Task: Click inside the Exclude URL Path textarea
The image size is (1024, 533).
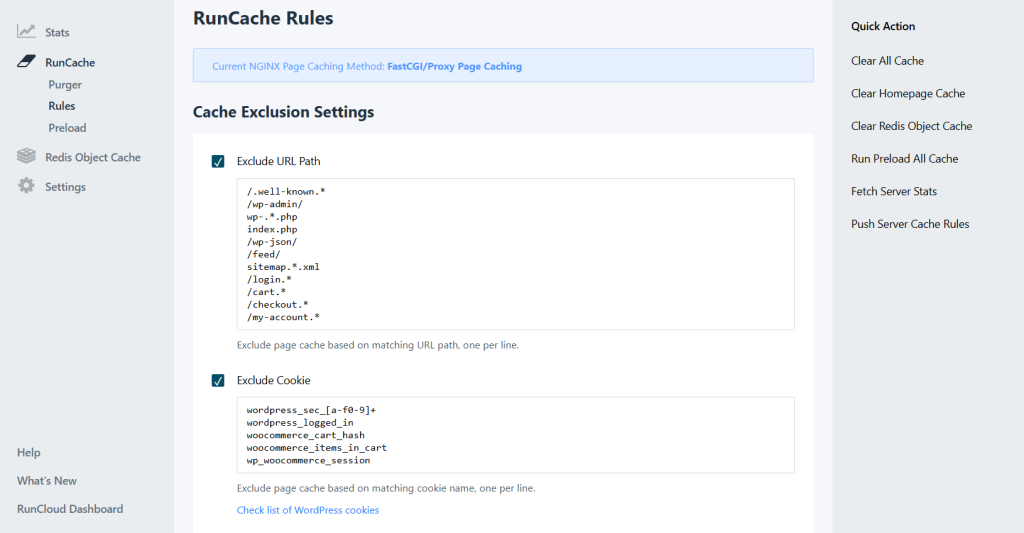Action: pos(515,254)
